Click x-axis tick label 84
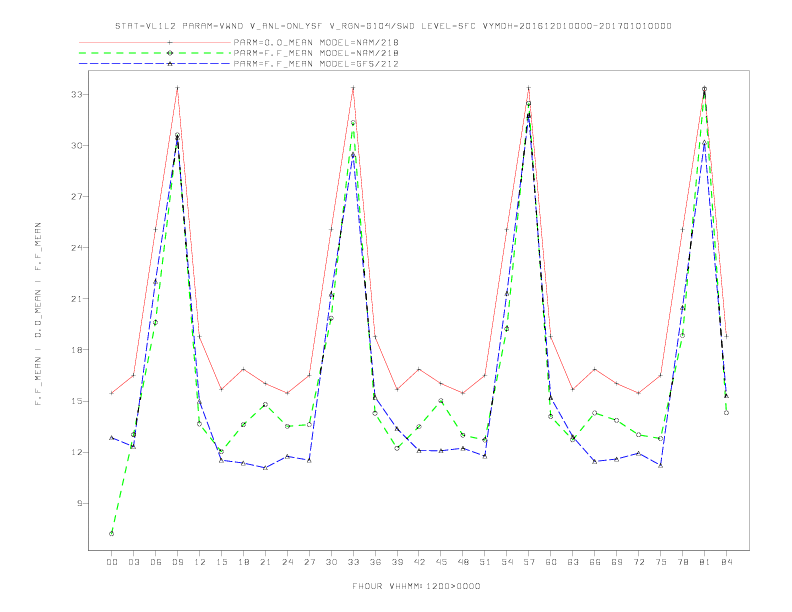The image size is (792, 612). (726, 562)
